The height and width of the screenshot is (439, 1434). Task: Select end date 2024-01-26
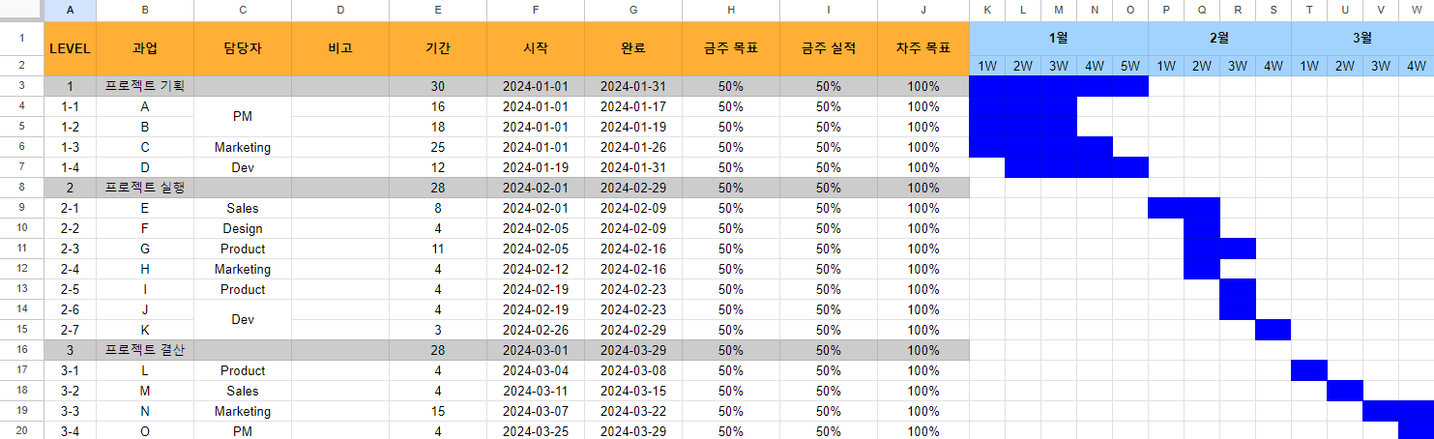[634, 147]
